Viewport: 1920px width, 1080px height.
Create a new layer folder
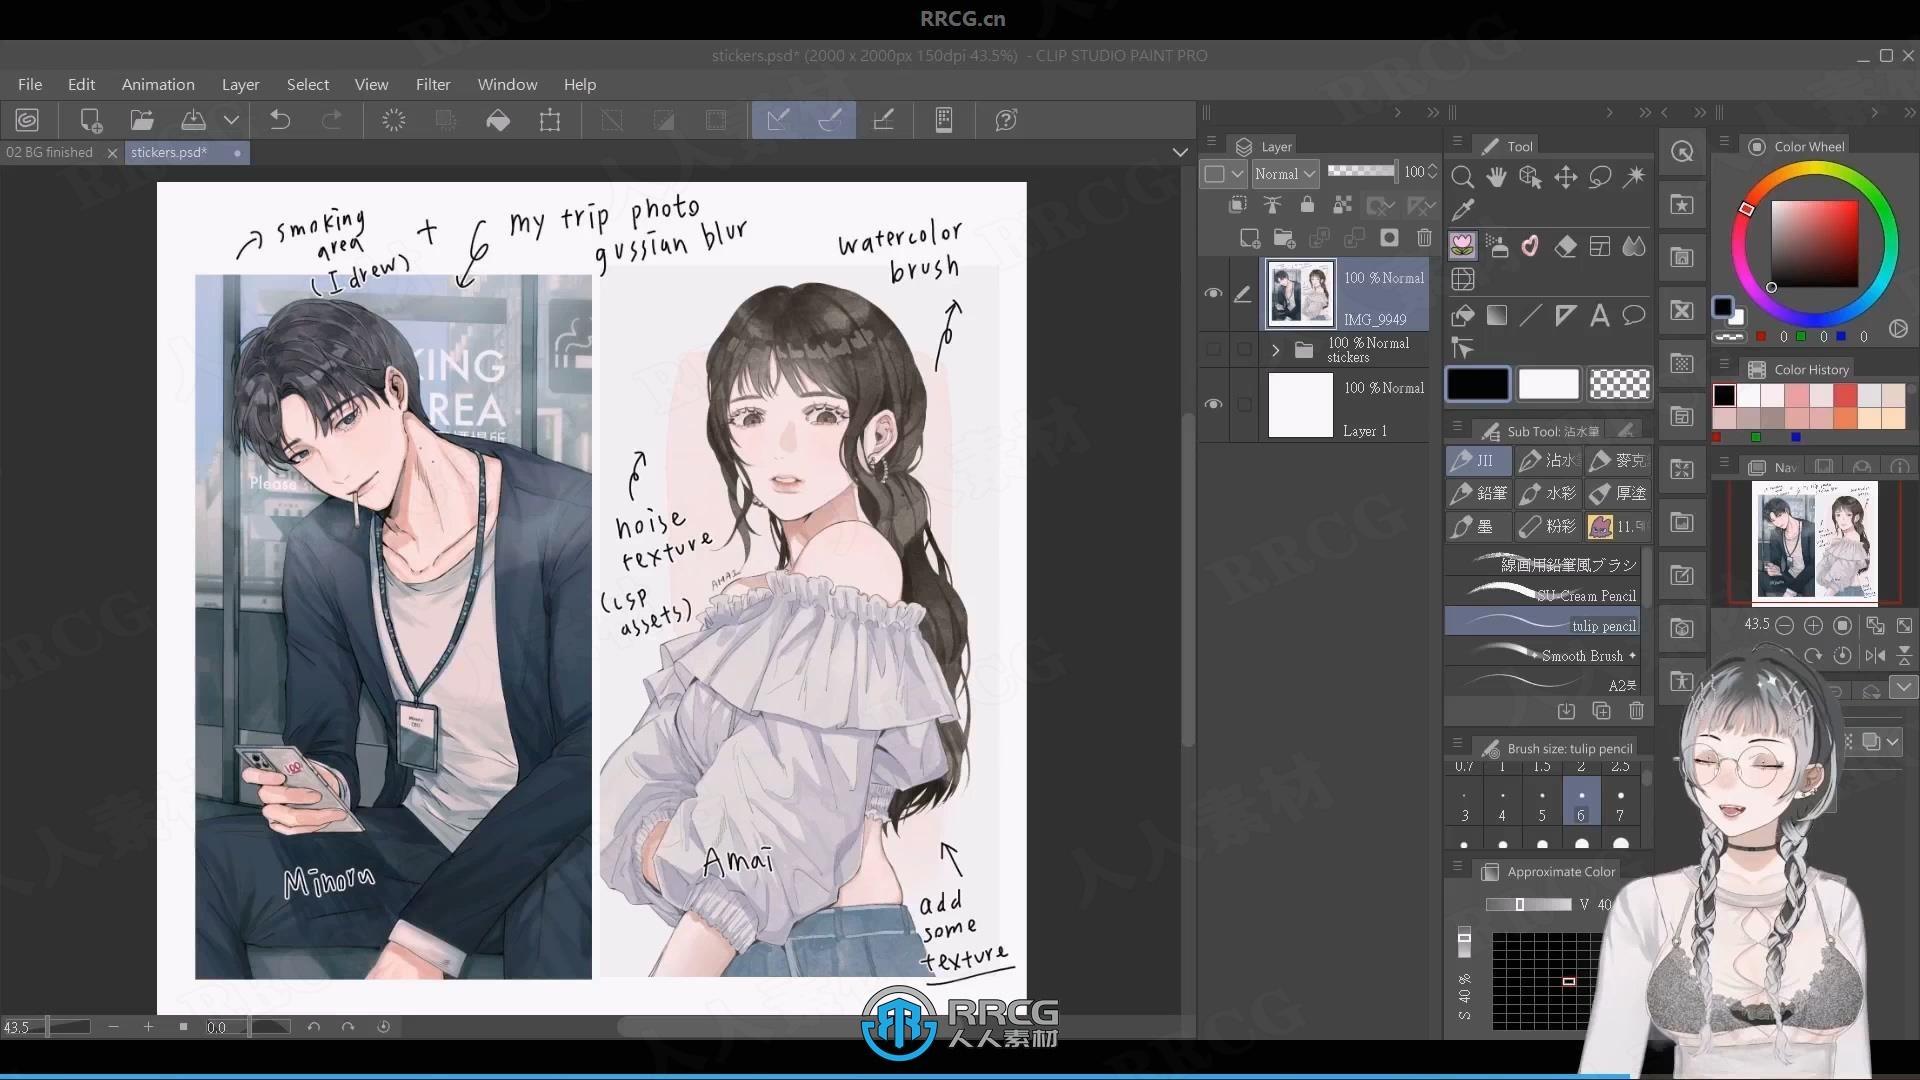coord(1285,238)
